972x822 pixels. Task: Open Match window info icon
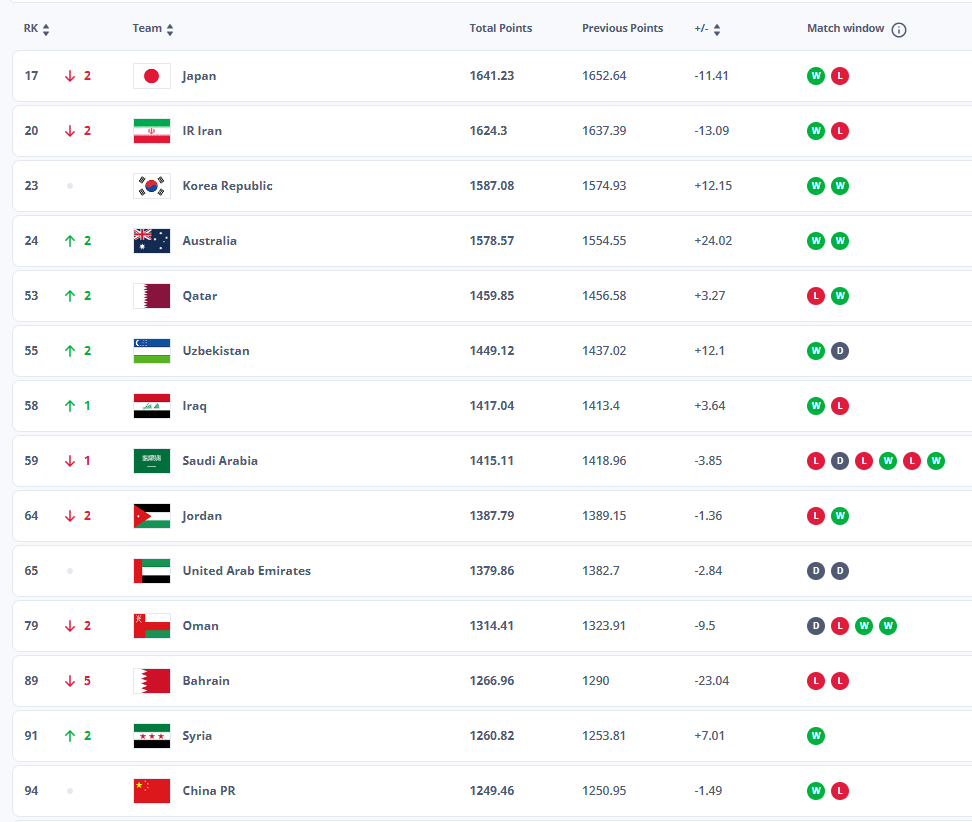click(x=898, y=30)
